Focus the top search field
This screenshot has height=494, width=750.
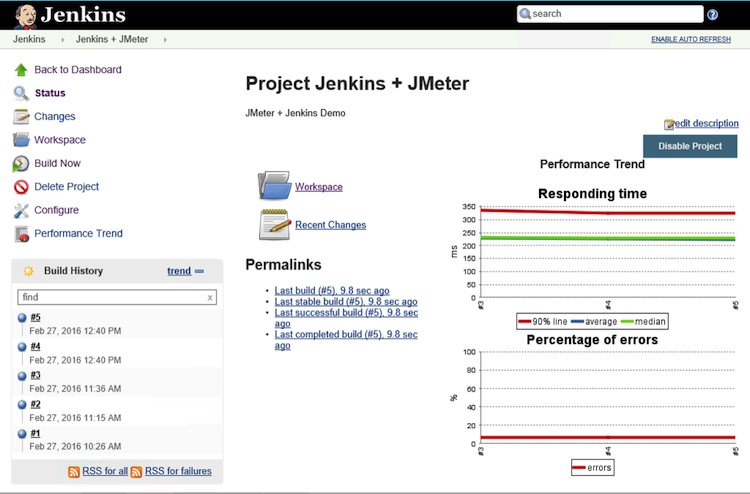[x=610, y=14]
